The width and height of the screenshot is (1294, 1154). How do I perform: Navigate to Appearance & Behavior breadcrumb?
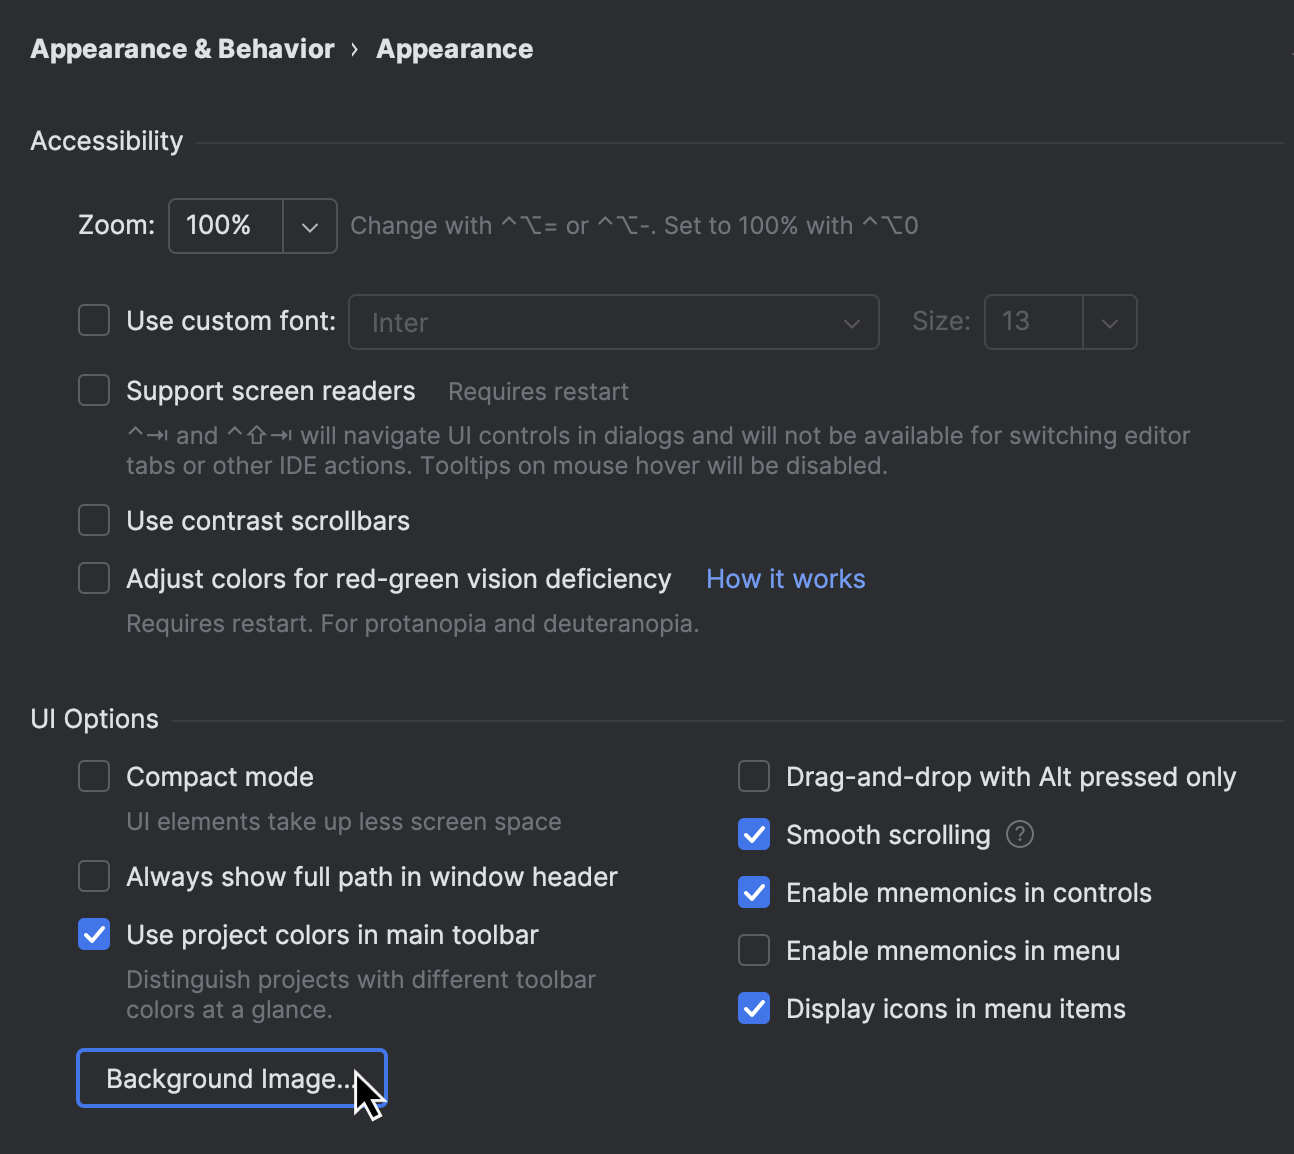182,48
